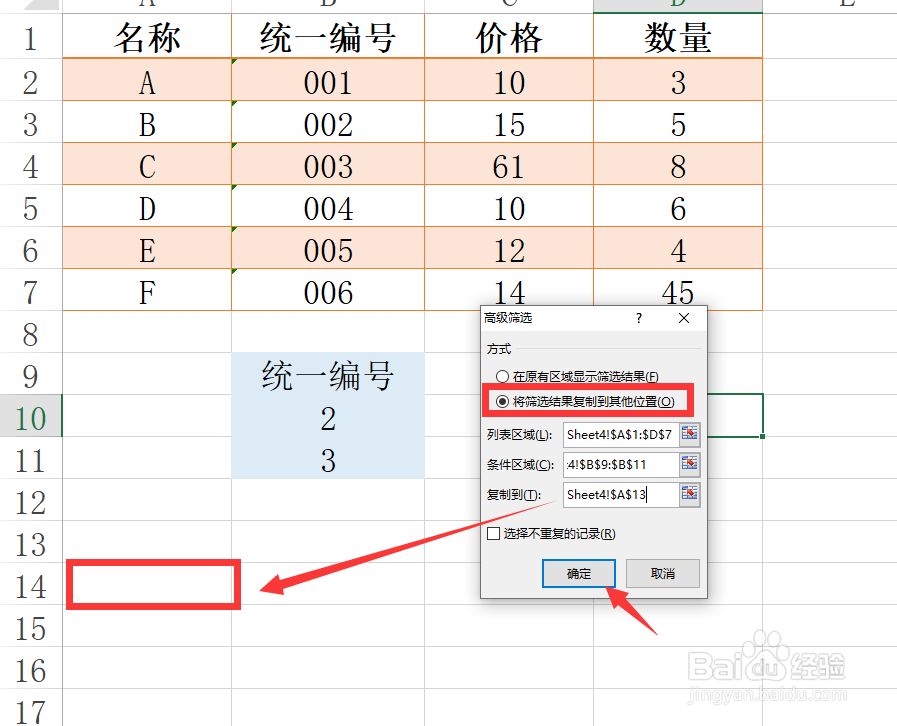The image size is (897, 726).
Task: Select criteria cell with value 2
Action: [328, 416]
